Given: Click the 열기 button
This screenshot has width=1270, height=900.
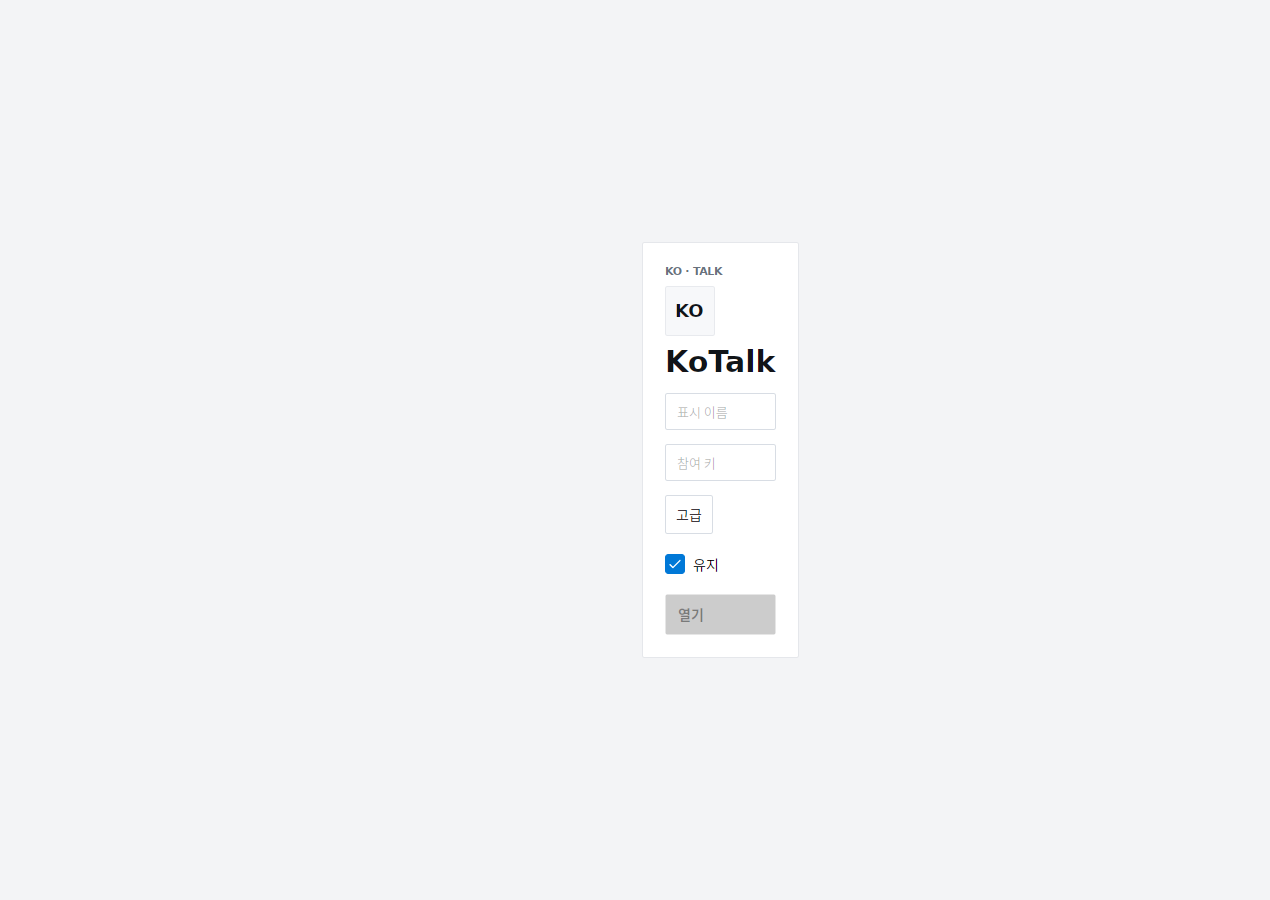Looking at the screenshot, I should [x=720, y=615].
